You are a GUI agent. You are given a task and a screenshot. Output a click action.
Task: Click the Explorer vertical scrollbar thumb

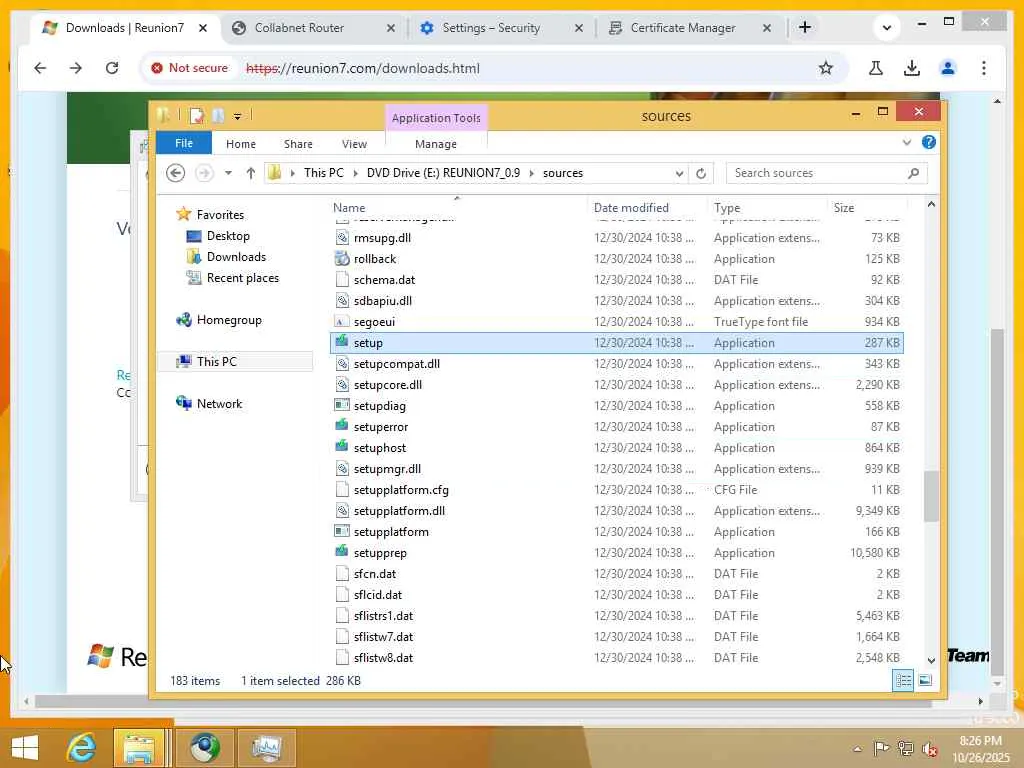coord(931,495)
